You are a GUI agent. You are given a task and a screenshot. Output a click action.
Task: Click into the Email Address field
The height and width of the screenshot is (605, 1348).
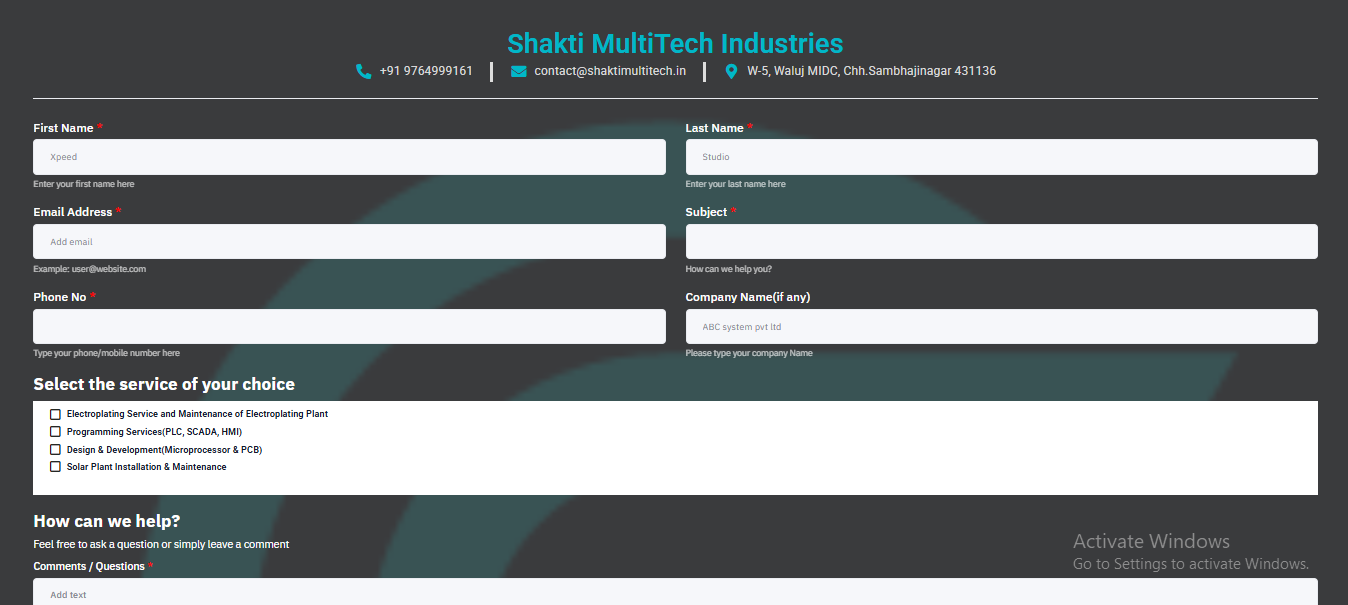[349, 242]
